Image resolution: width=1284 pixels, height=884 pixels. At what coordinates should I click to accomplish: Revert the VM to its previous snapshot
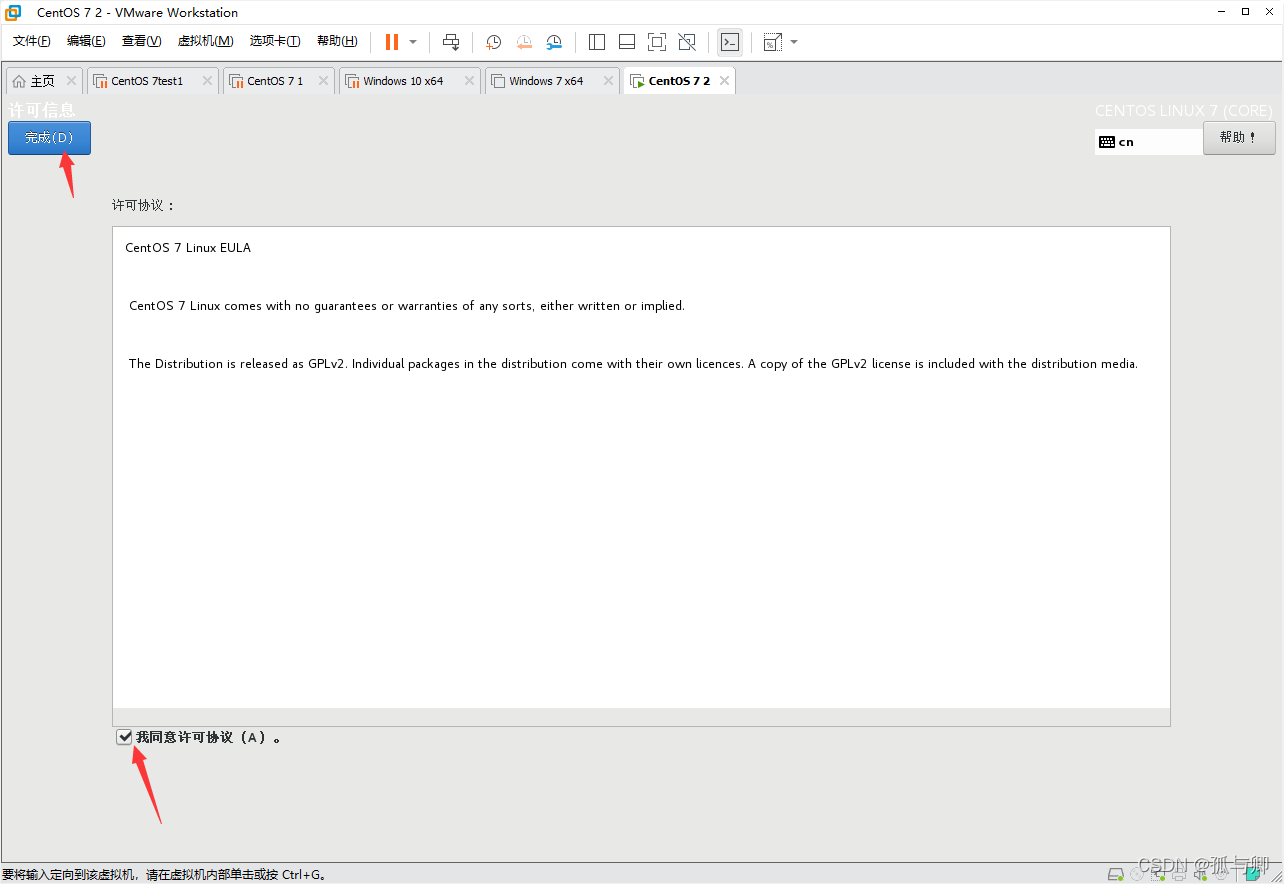tap(524, 42)
